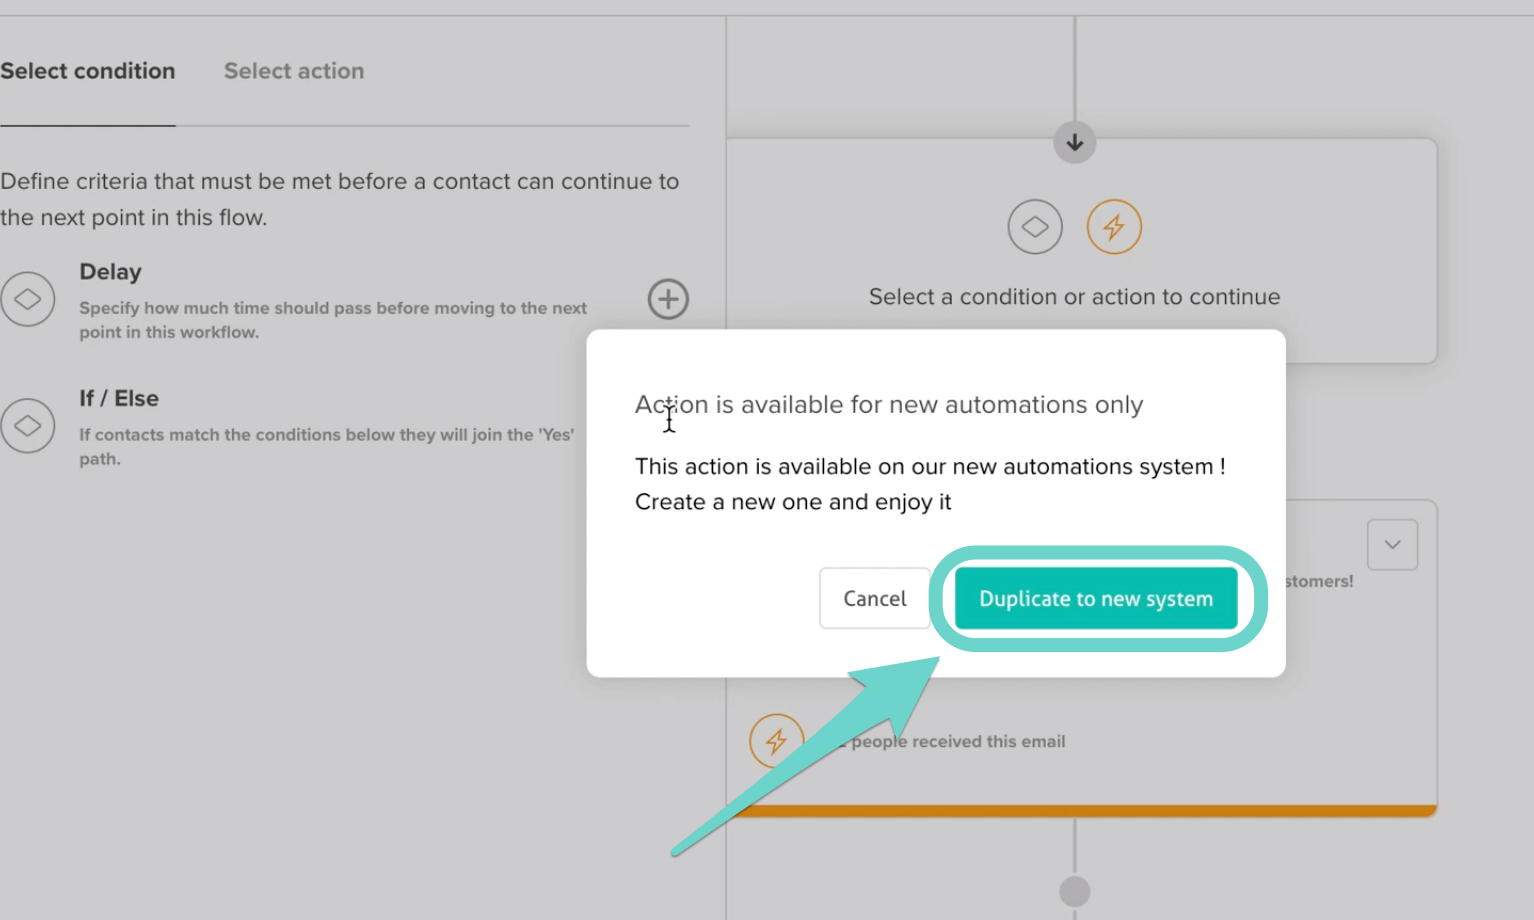The image size is (1534, 920).
Task: Click the diamond icon beside Delay
Action: coord(28,299)
